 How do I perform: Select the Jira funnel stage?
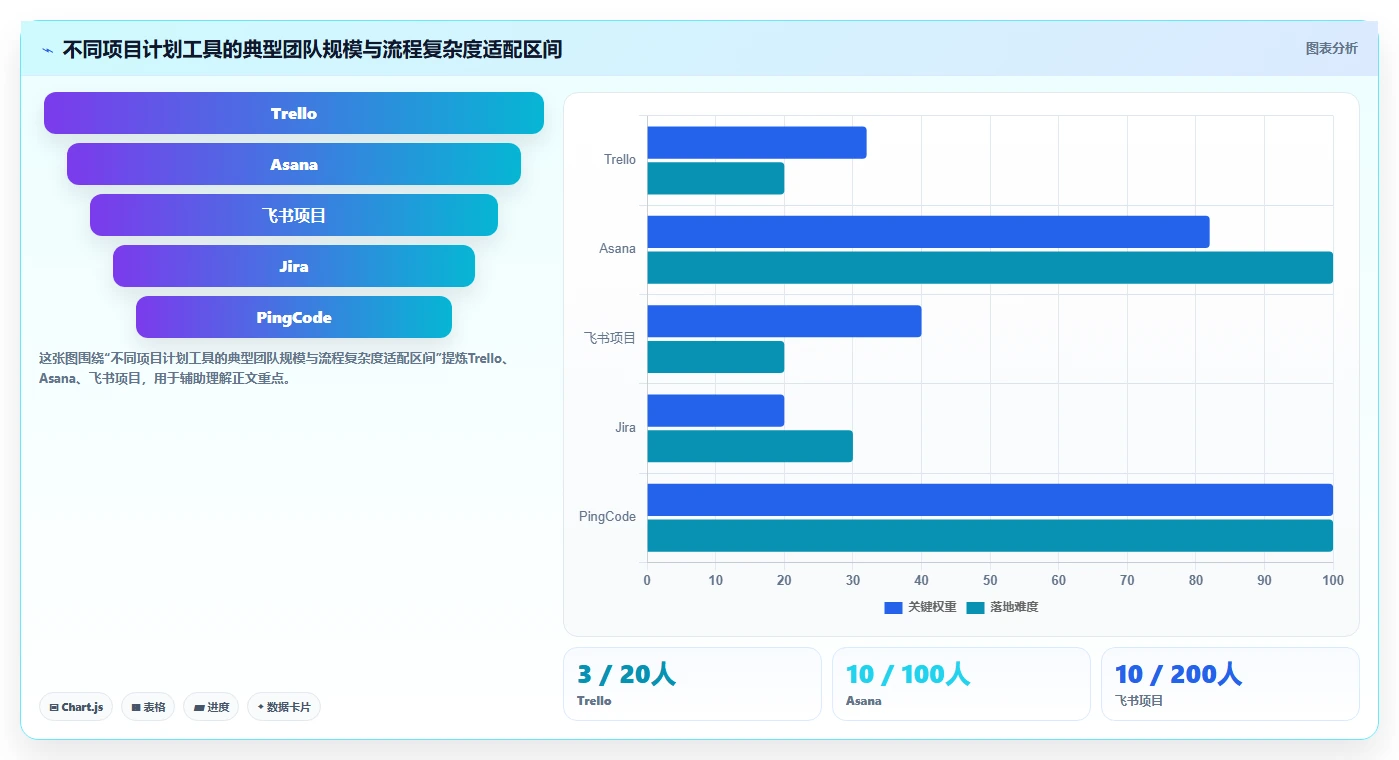point(294,266)
